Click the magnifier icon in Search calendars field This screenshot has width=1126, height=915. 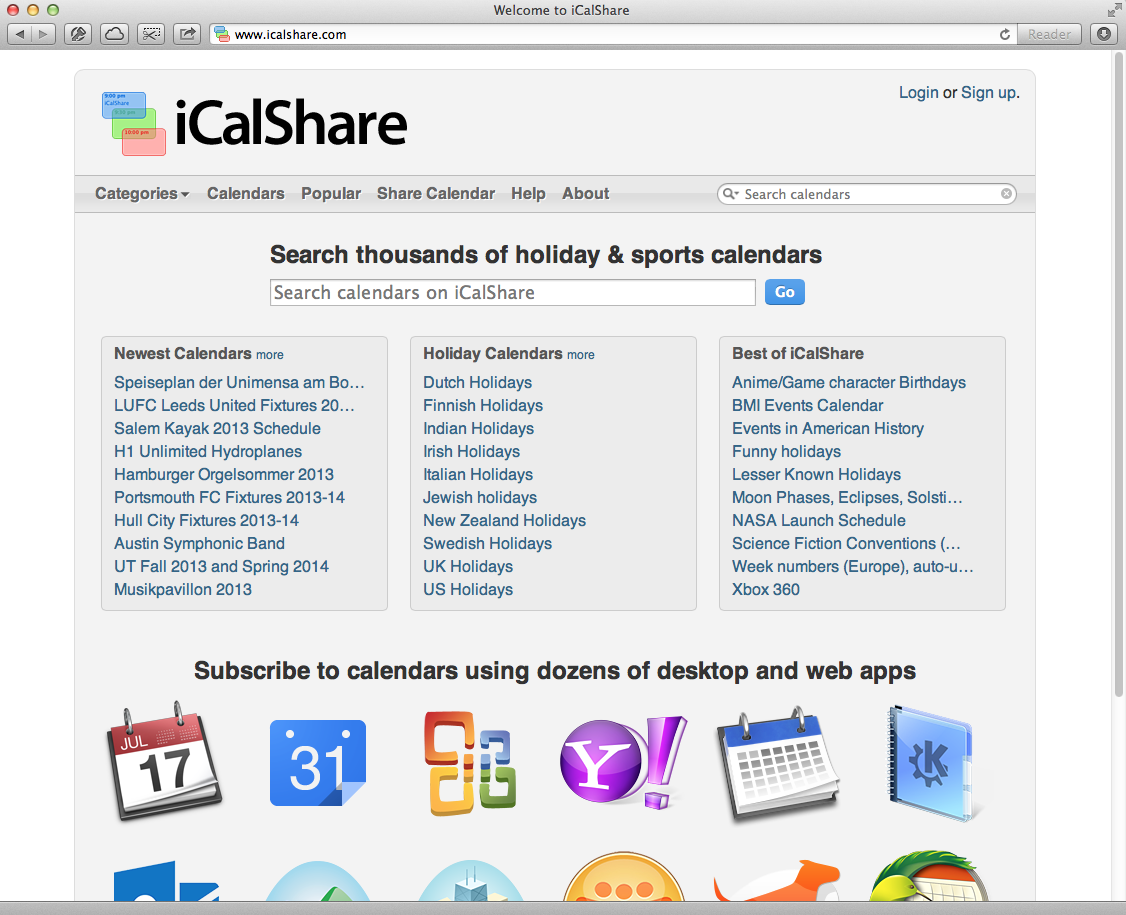pyautogui.click(x=730, y=194)
